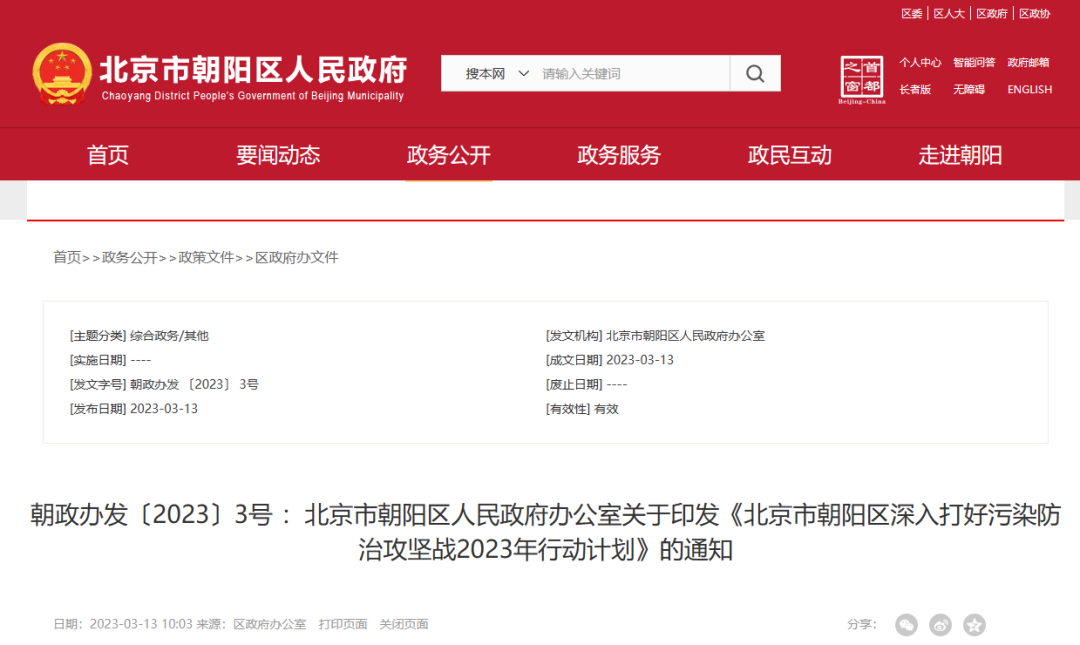Switch to 长者版 mode

tap(915, 90)
